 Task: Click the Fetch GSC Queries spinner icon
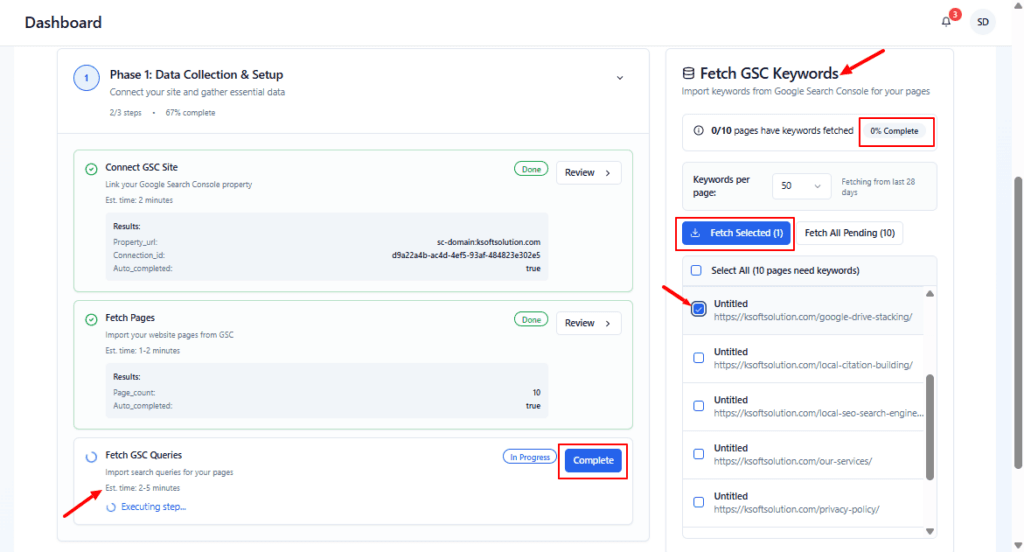[x=92, y=456]
